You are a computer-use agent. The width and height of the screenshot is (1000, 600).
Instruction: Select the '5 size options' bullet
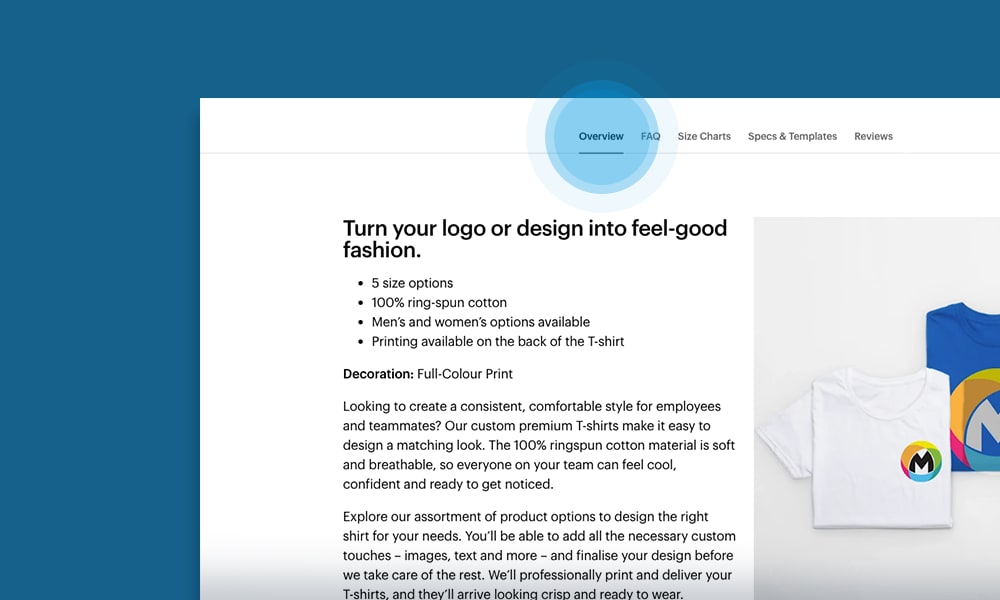pos(412,283)
